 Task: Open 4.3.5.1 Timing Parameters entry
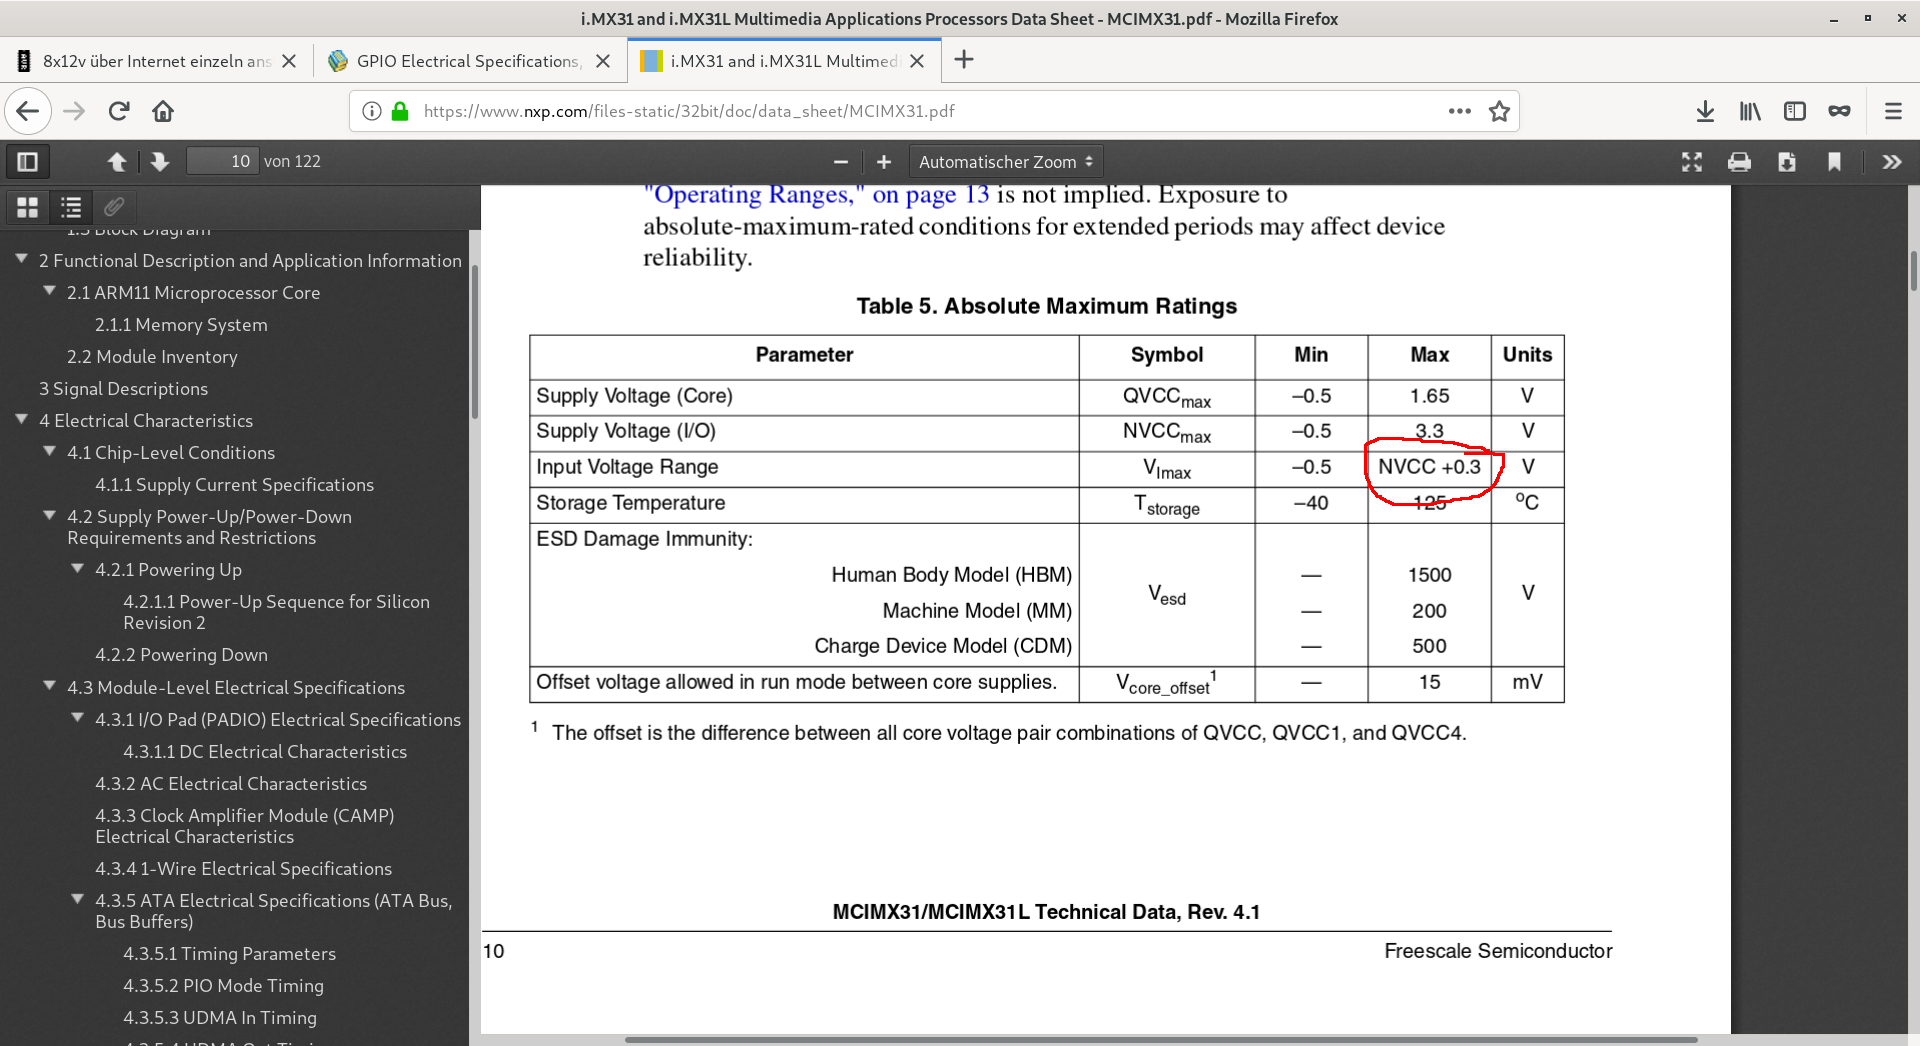(x=229, y=954)
